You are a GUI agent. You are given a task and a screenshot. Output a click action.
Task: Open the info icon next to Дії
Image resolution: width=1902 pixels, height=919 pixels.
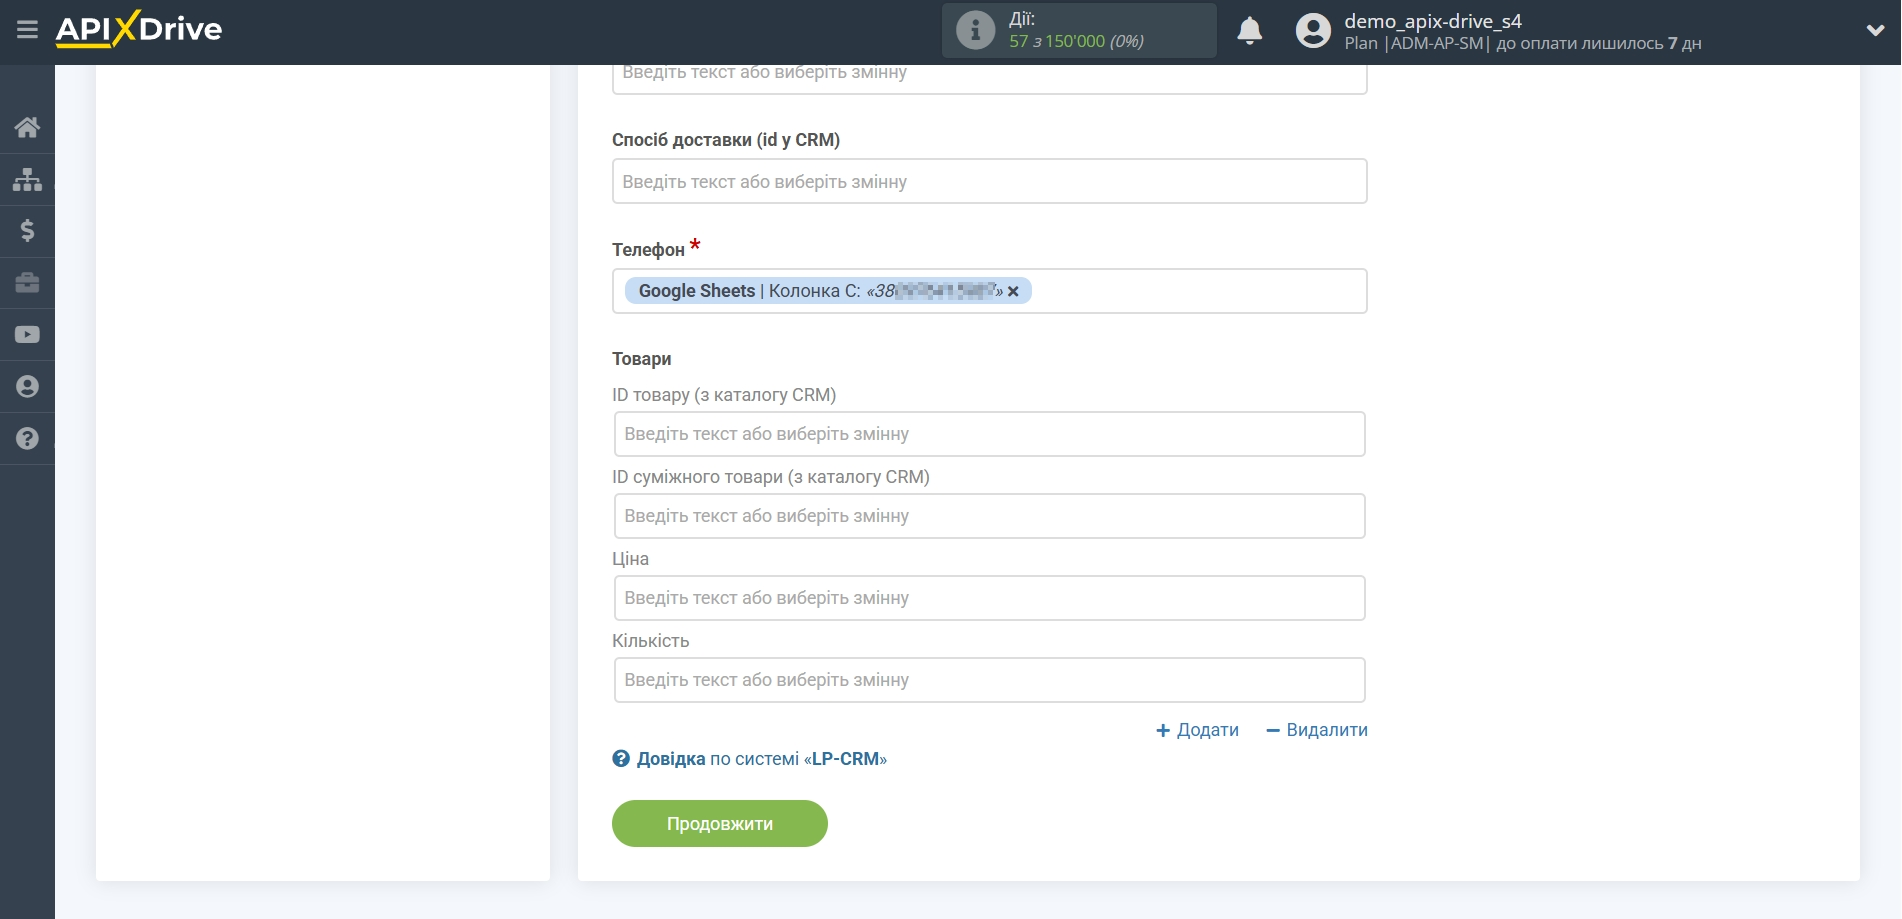point(975,30)
